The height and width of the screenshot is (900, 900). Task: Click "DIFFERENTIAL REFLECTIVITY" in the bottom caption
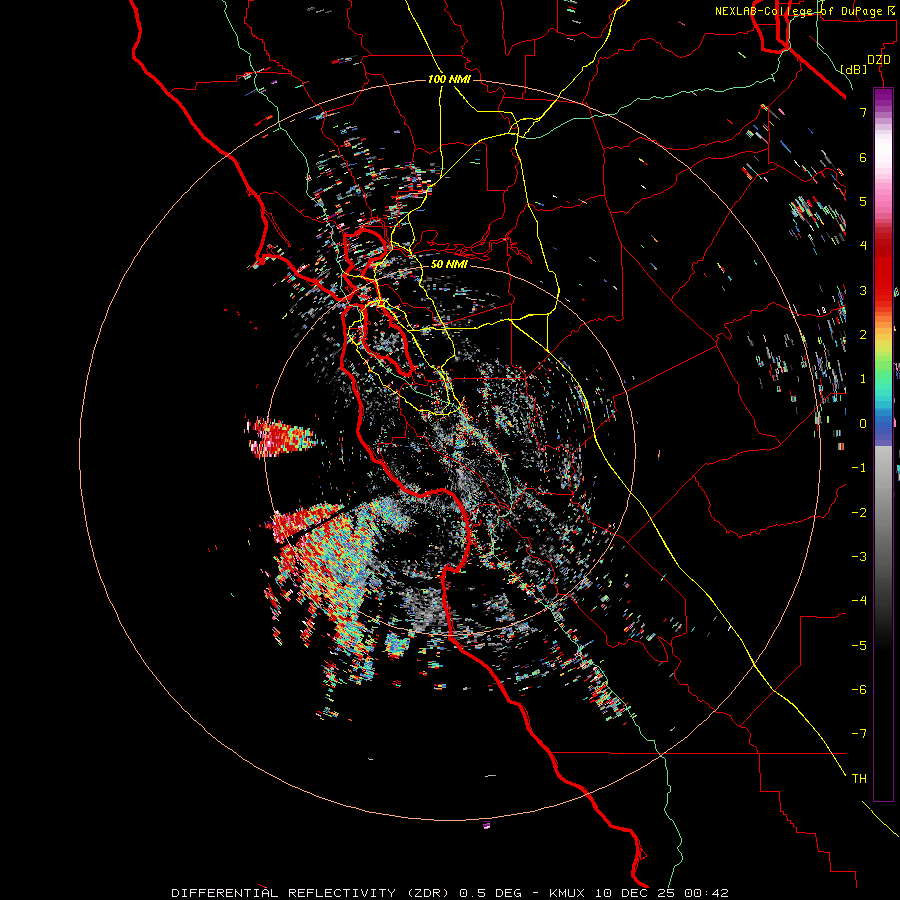coord(284,893)
